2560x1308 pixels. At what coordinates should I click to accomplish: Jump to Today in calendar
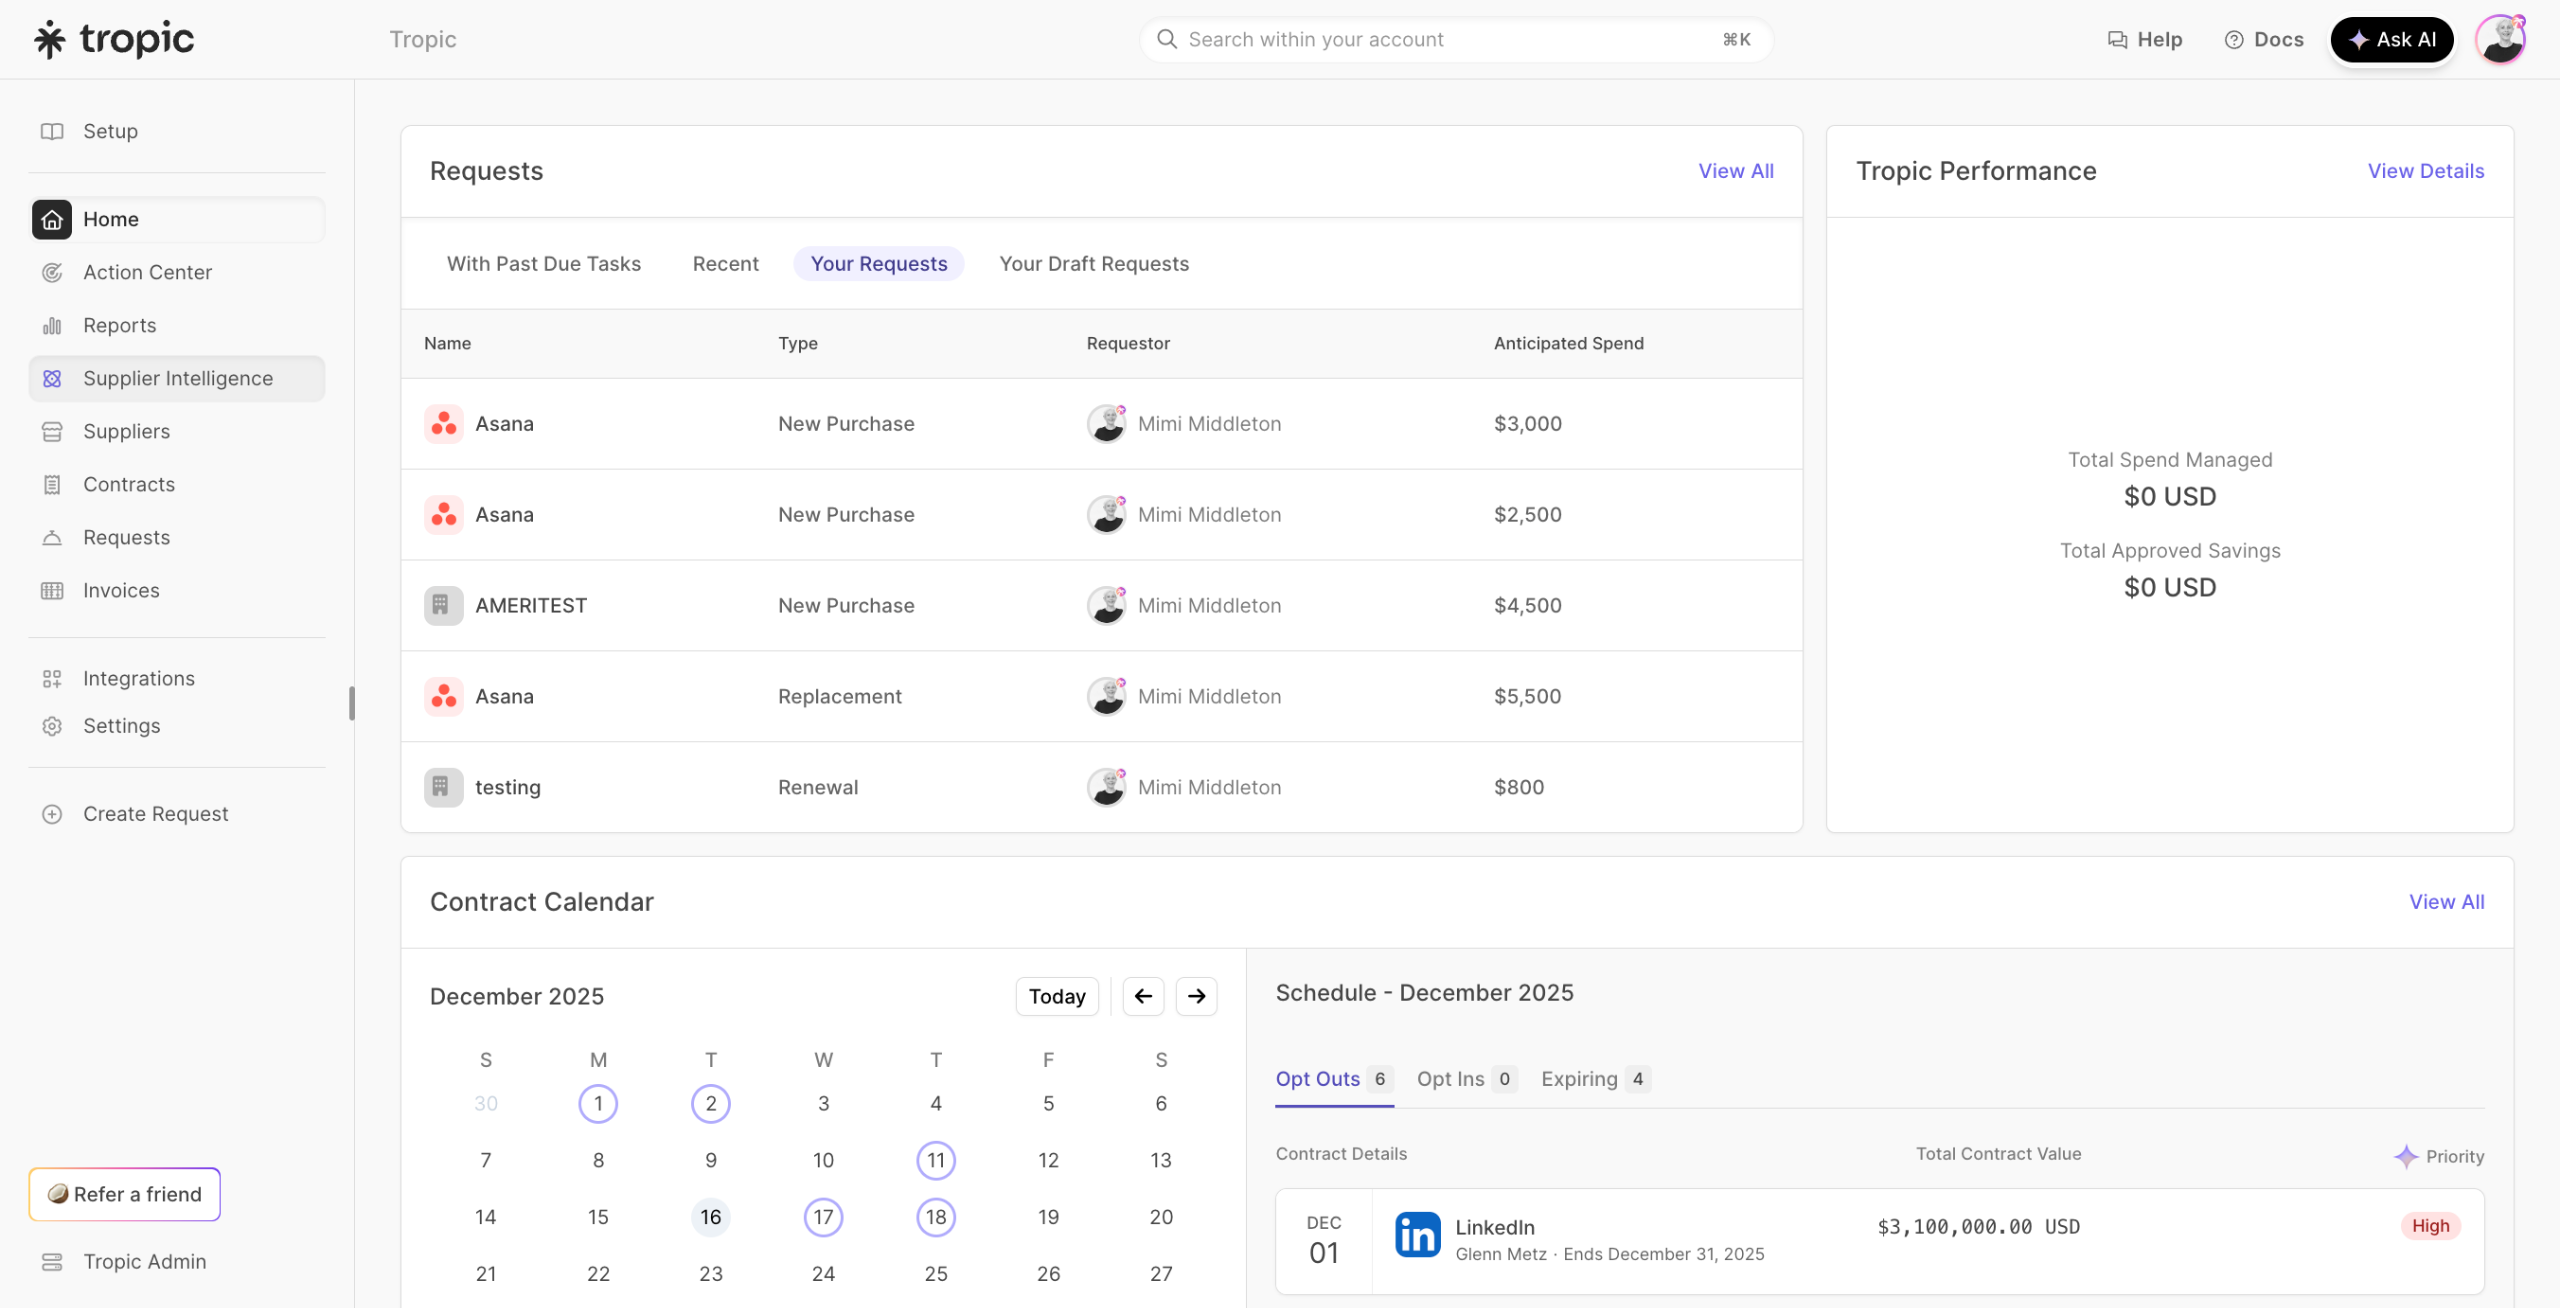point(1057,996)
